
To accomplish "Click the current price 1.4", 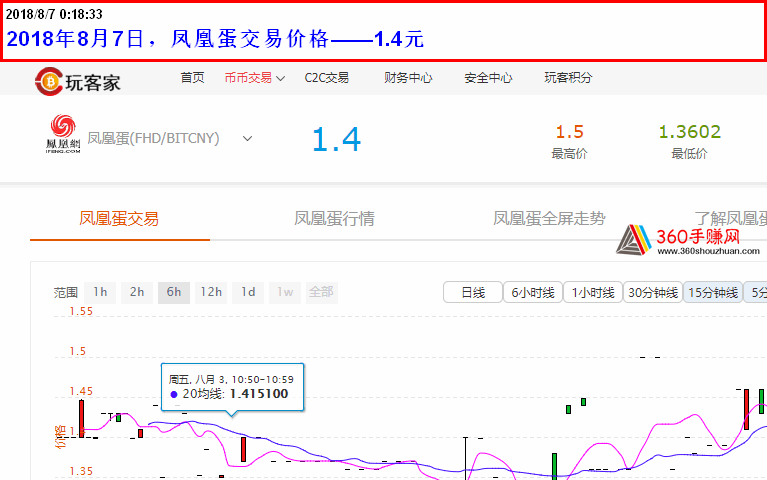I will point(336,139).
